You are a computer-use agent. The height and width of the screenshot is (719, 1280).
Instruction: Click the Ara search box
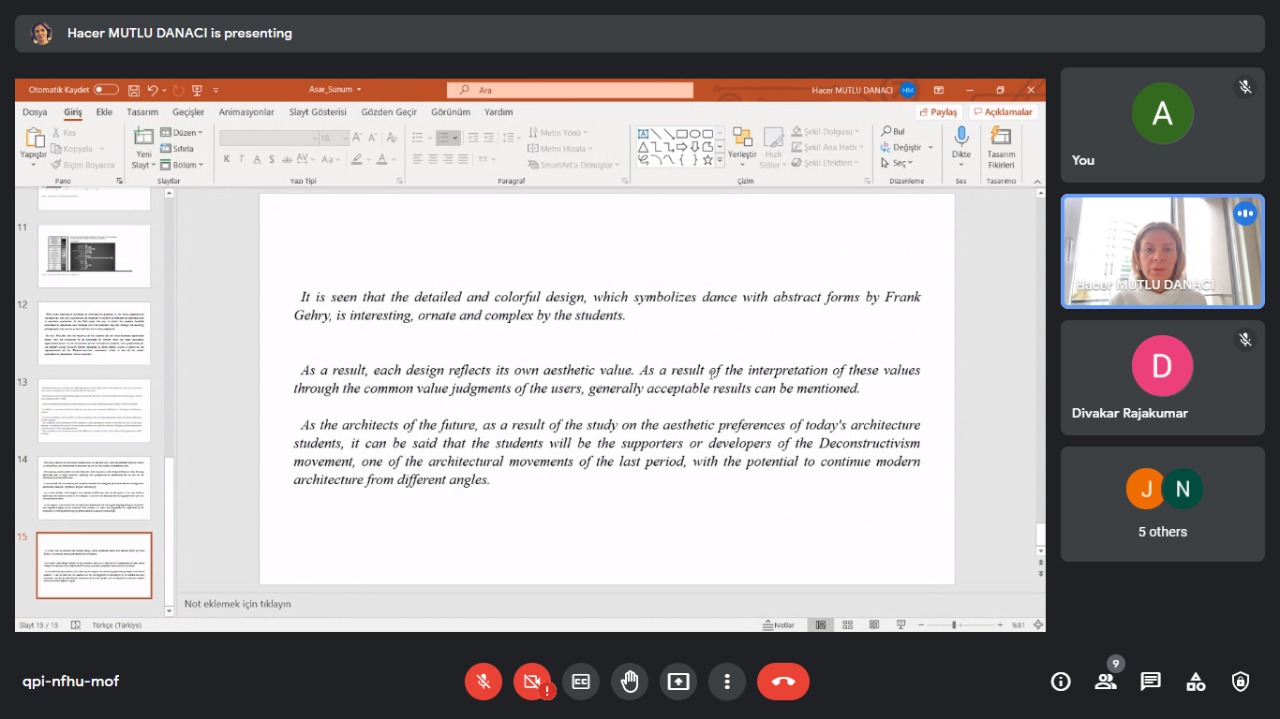pos(570,90)
